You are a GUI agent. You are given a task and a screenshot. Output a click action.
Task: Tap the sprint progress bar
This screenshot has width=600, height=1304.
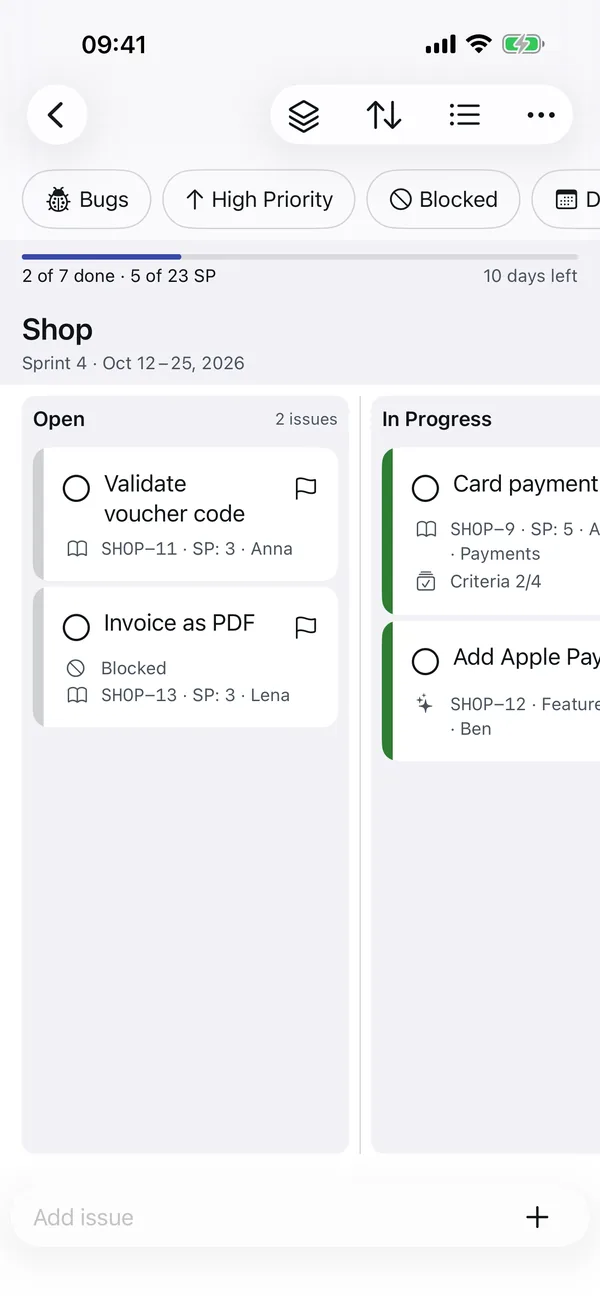coord(300,257)
